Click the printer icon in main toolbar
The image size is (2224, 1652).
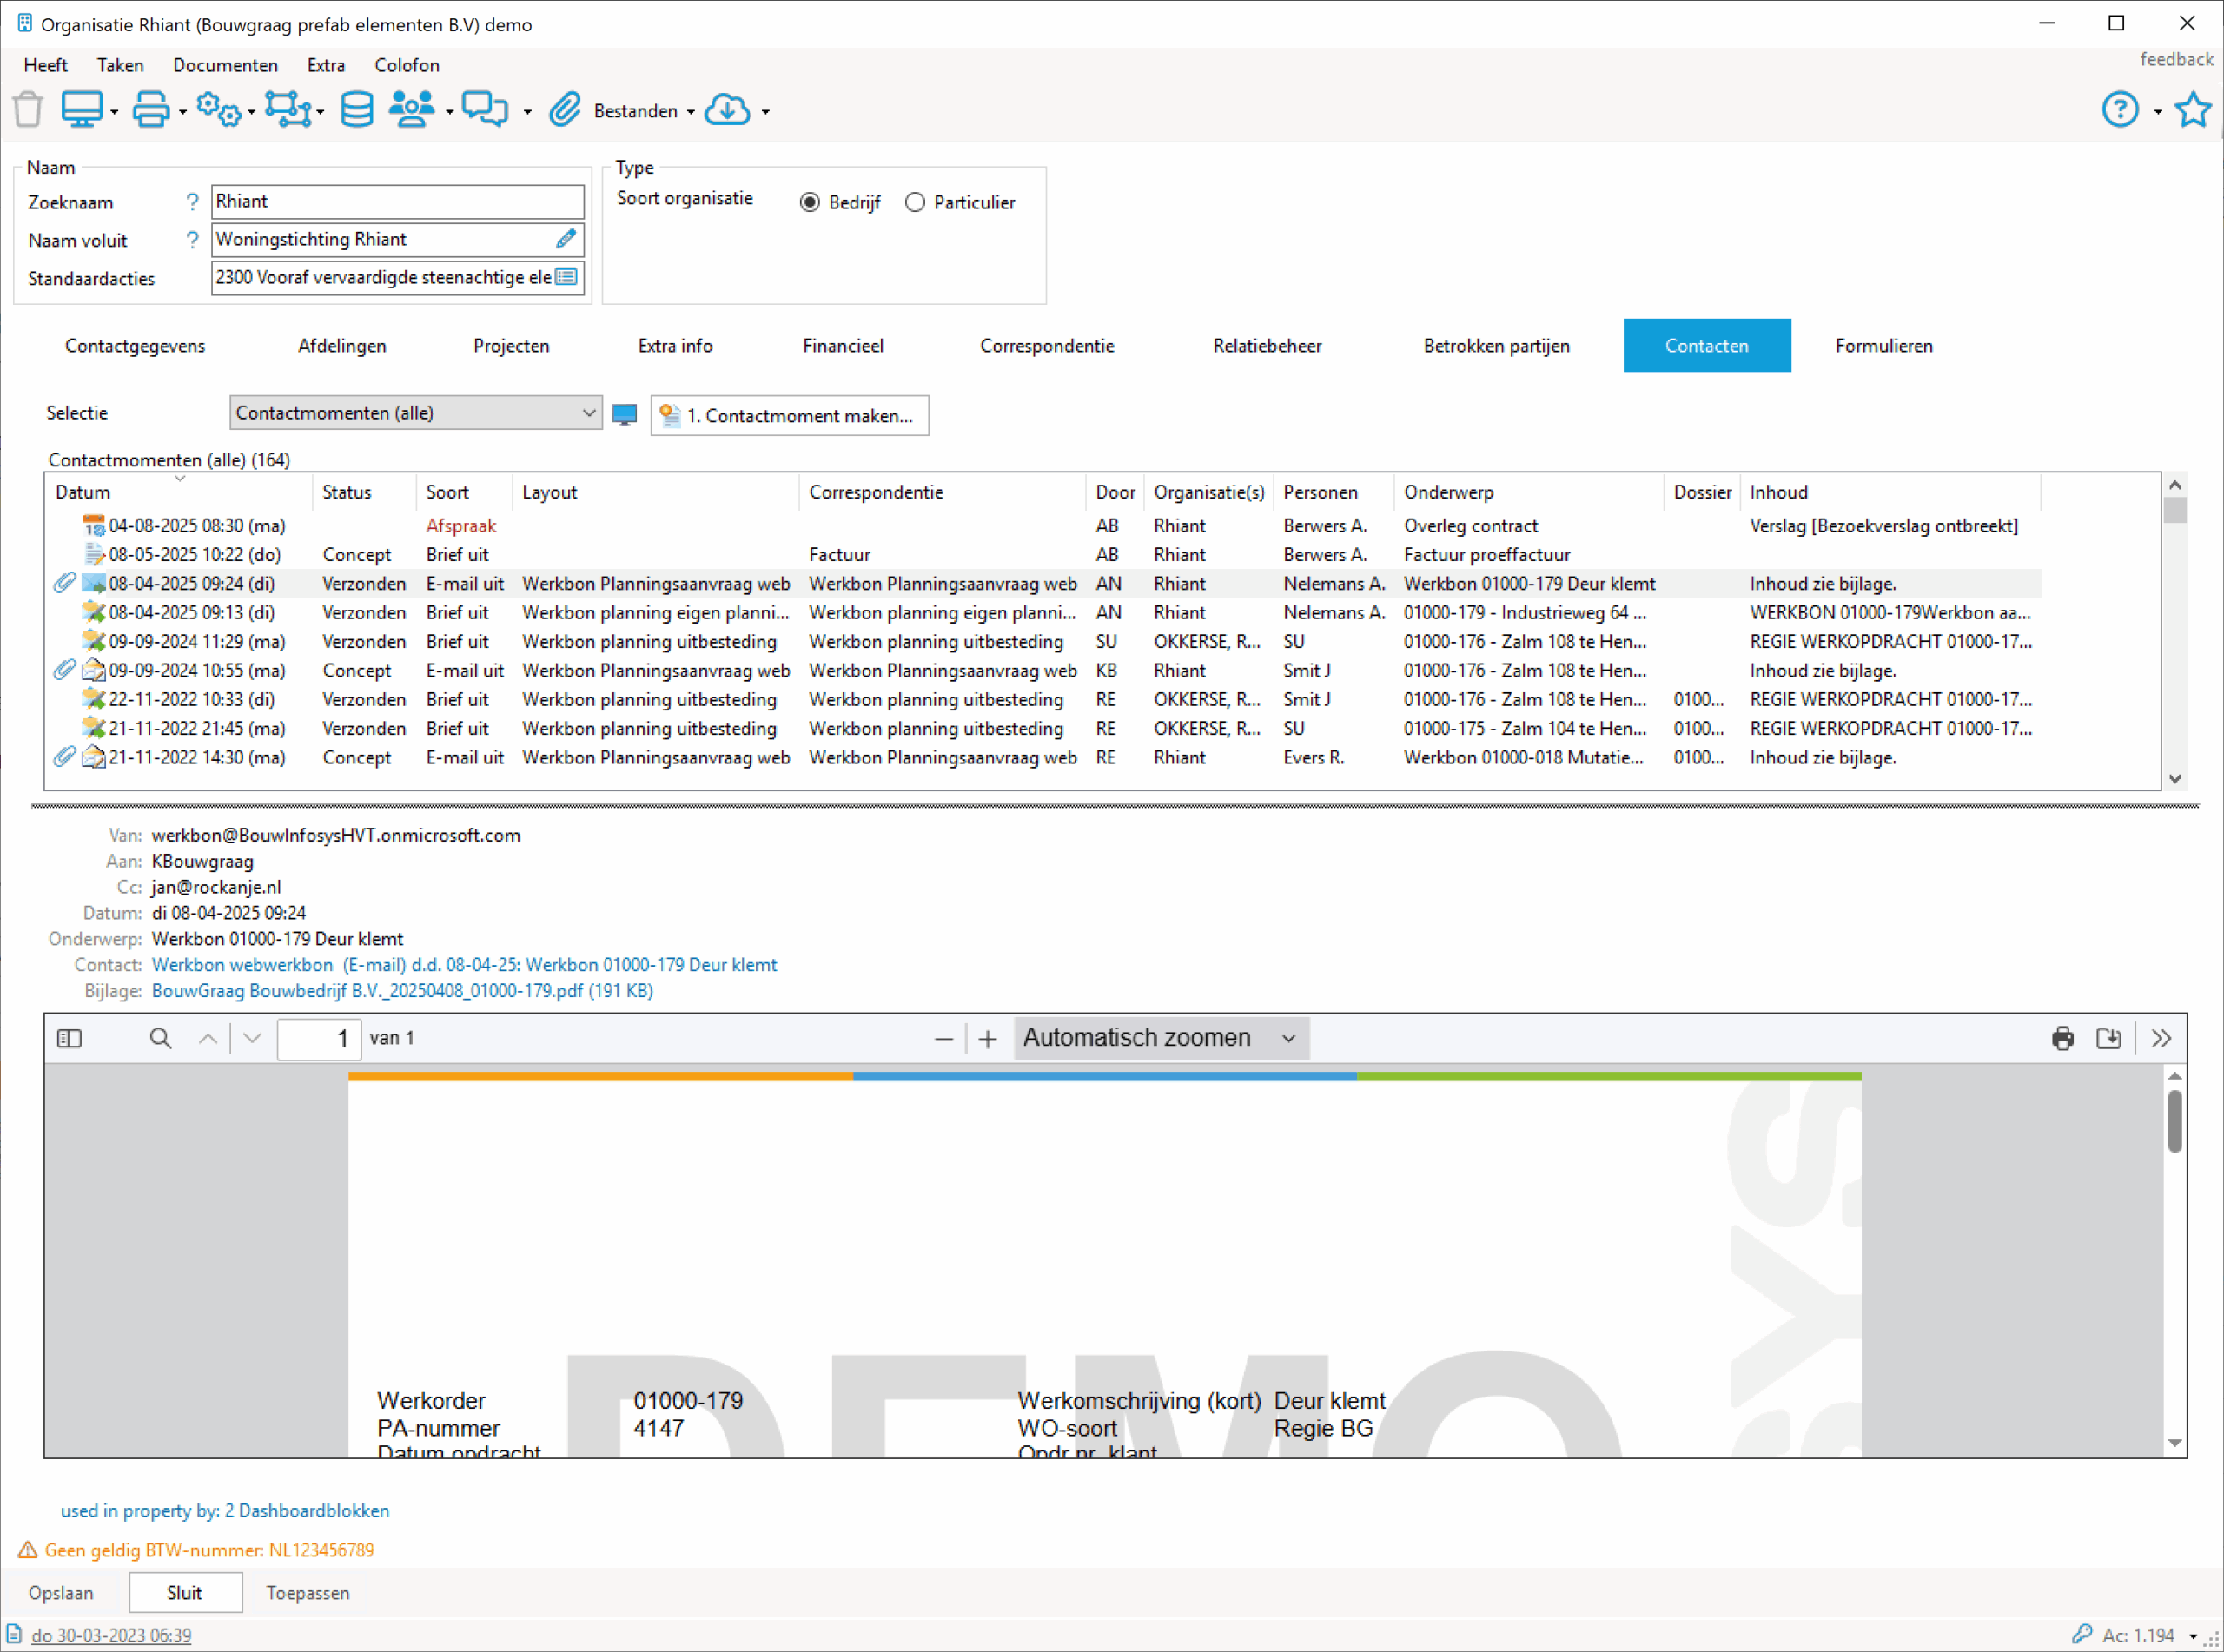point(151,110)
